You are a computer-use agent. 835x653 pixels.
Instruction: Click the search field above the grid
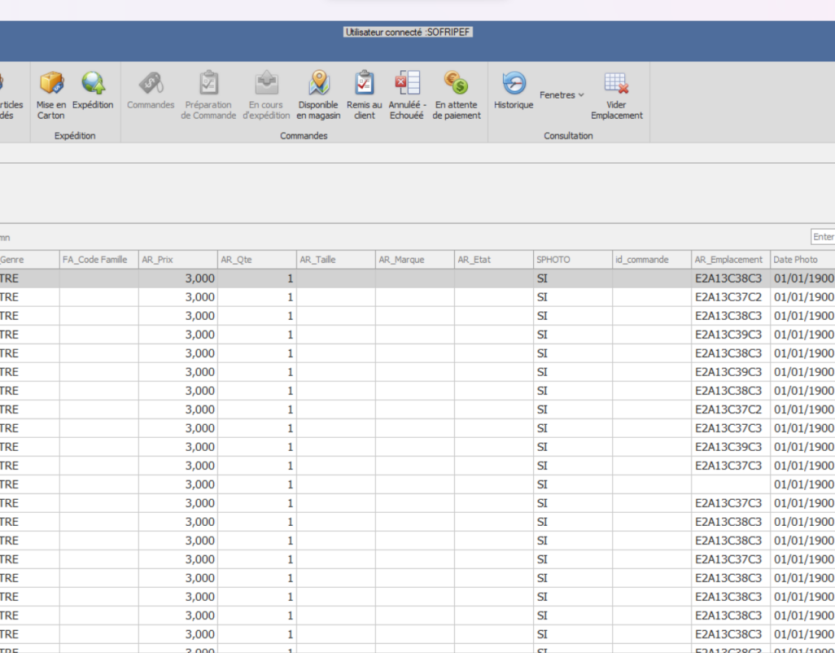tap(822, 237)
